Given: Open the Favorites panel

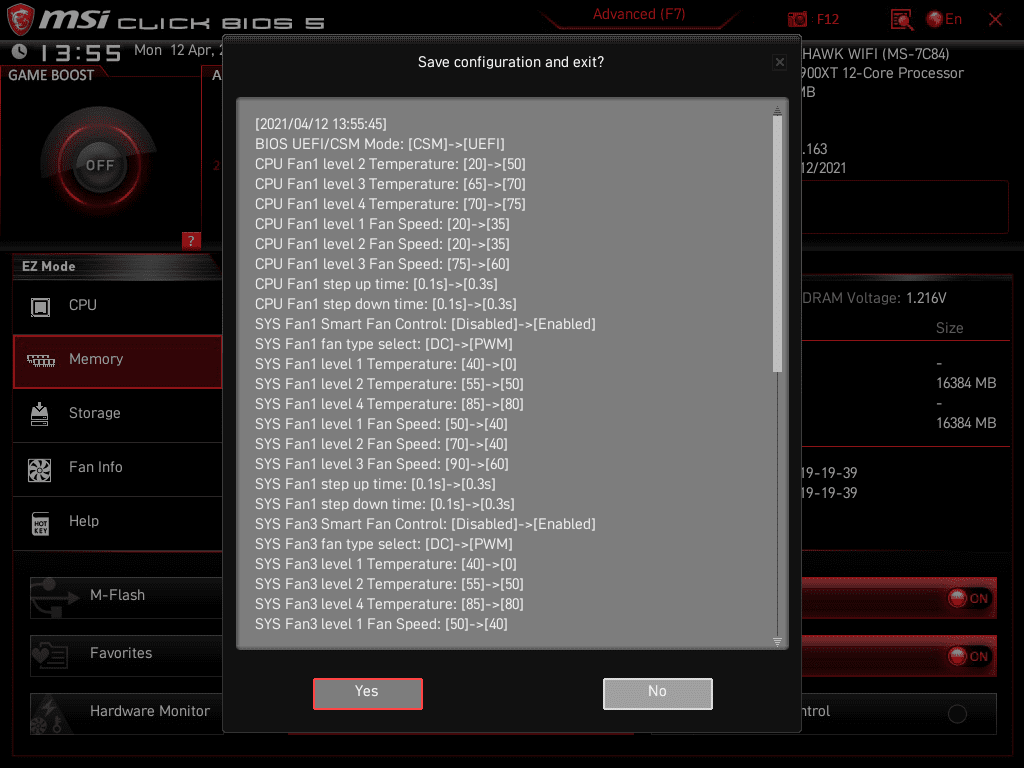Looking at the screenshot, I should (x=126, y=655).
